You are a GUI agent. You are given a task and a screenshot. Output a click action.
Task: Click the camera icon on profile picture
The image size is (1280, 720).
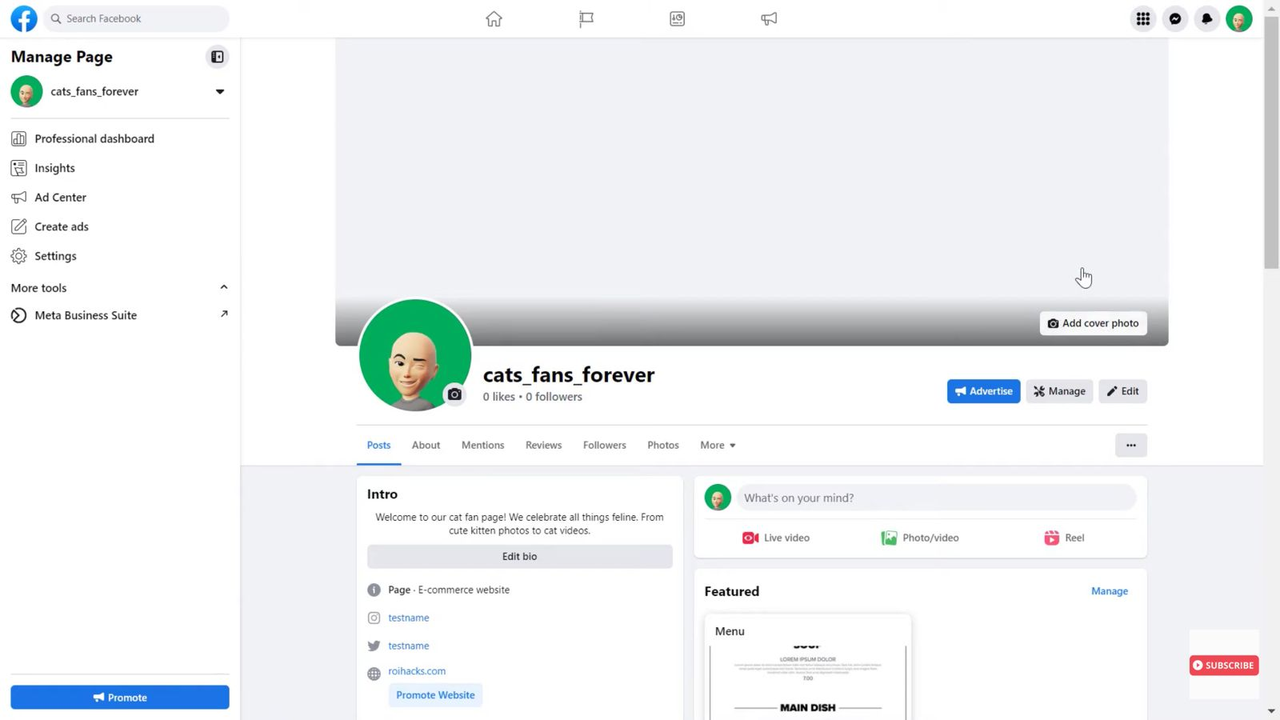(454, 394)
